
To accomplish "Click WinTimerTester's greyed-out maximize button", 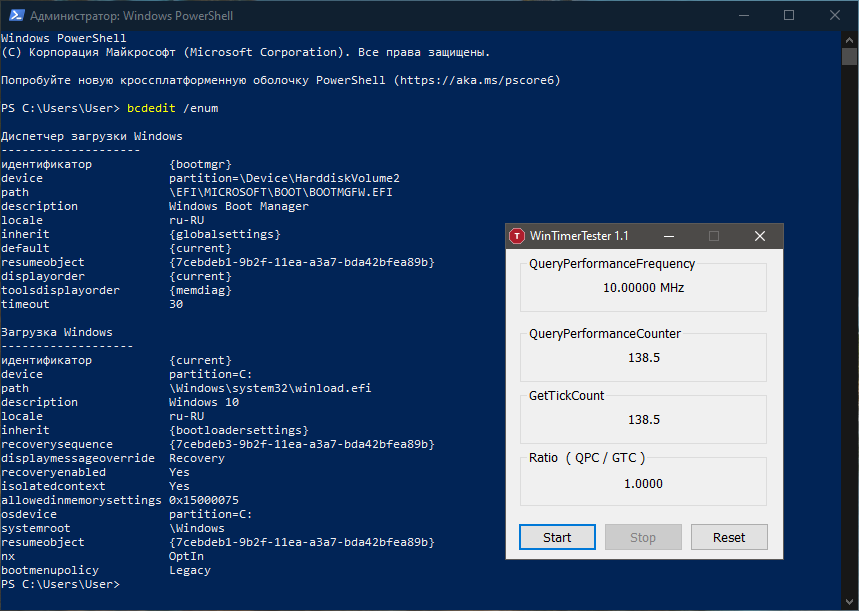I will tap(714, 236).
